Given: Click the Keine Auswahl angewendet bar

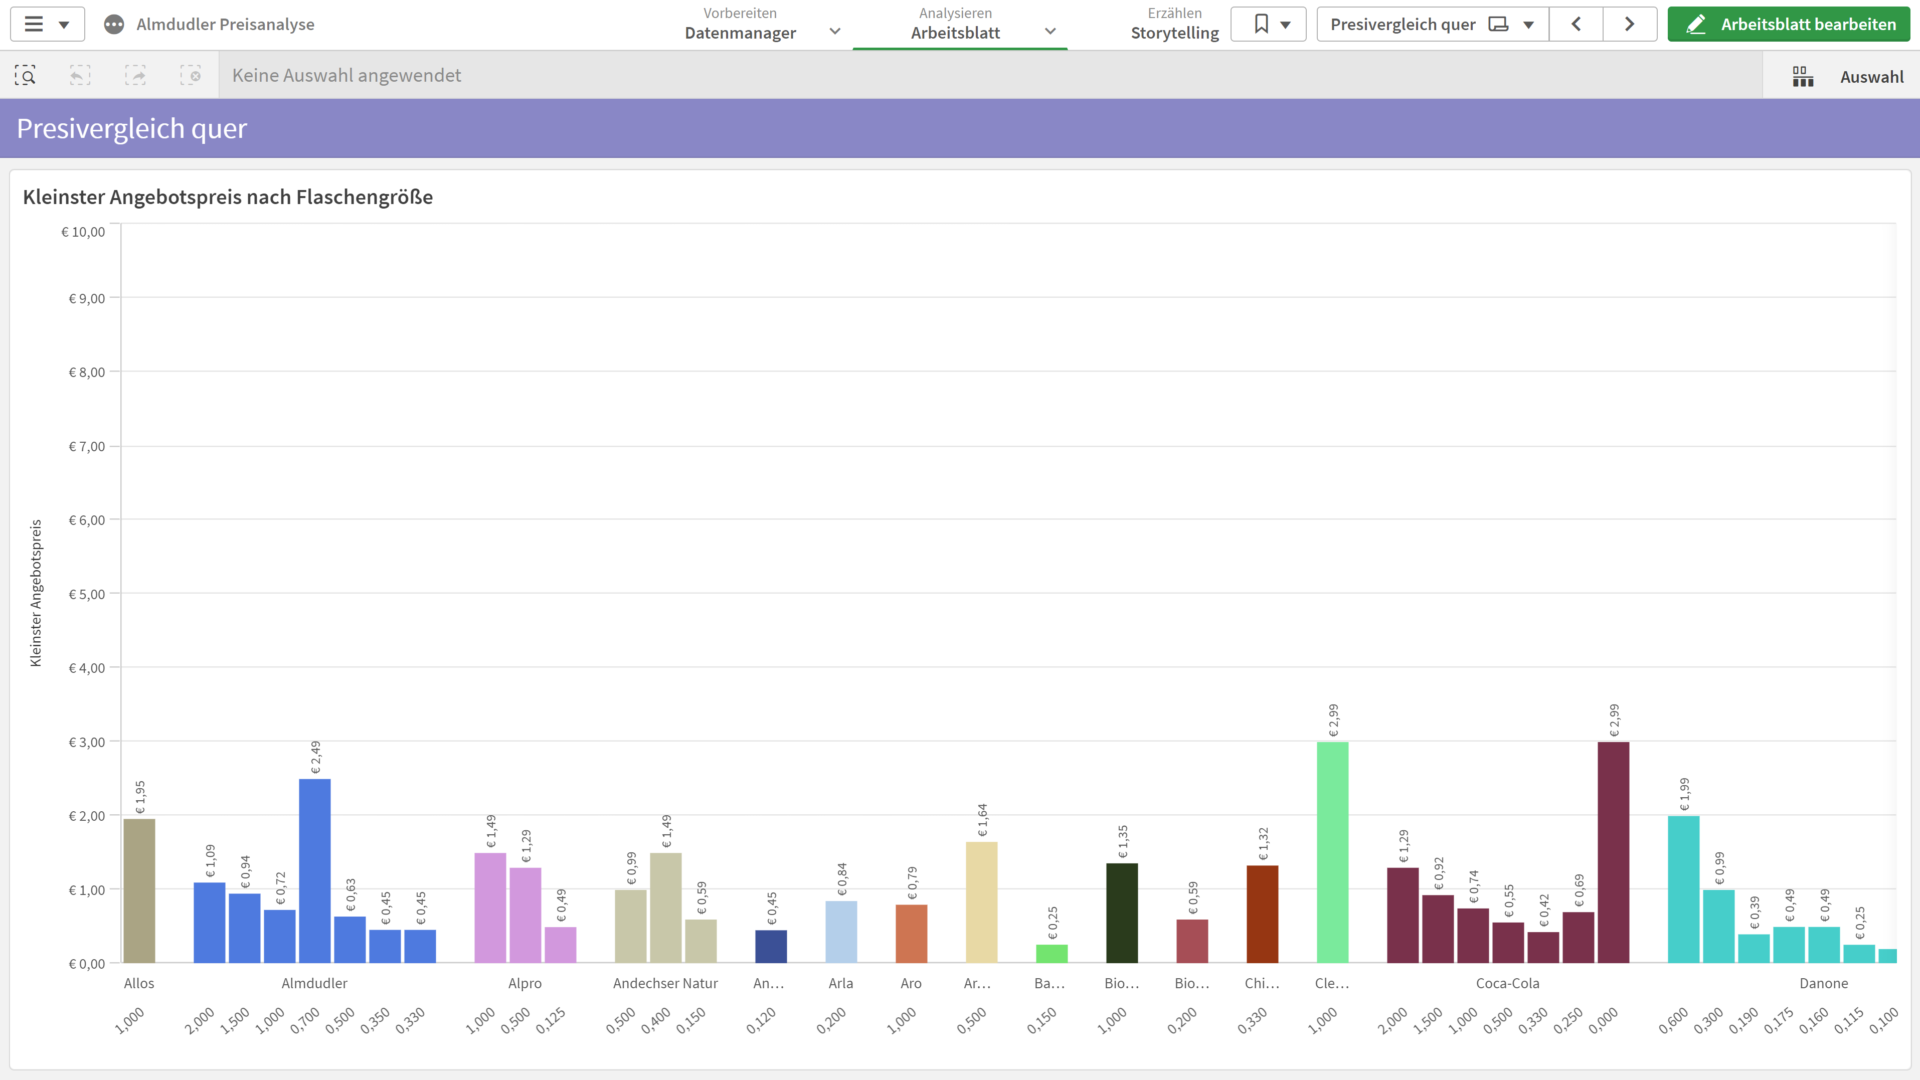Looking at the screenshot, I should [990, 75].
